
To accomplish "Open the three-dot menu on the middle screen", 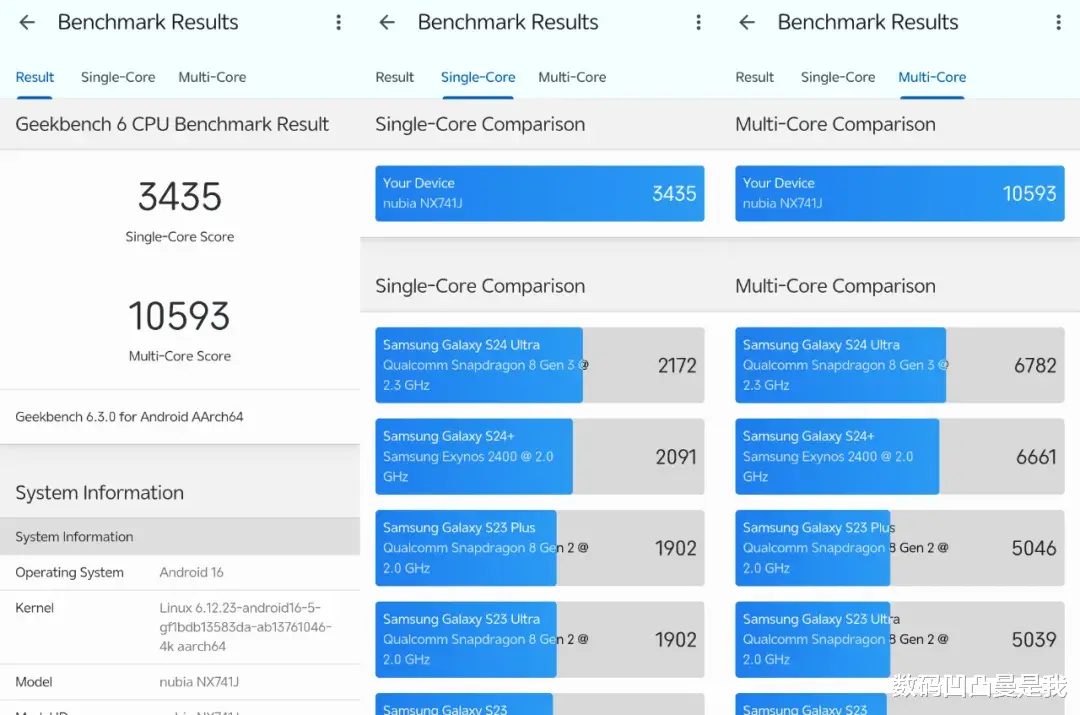I will pos(699,23).
